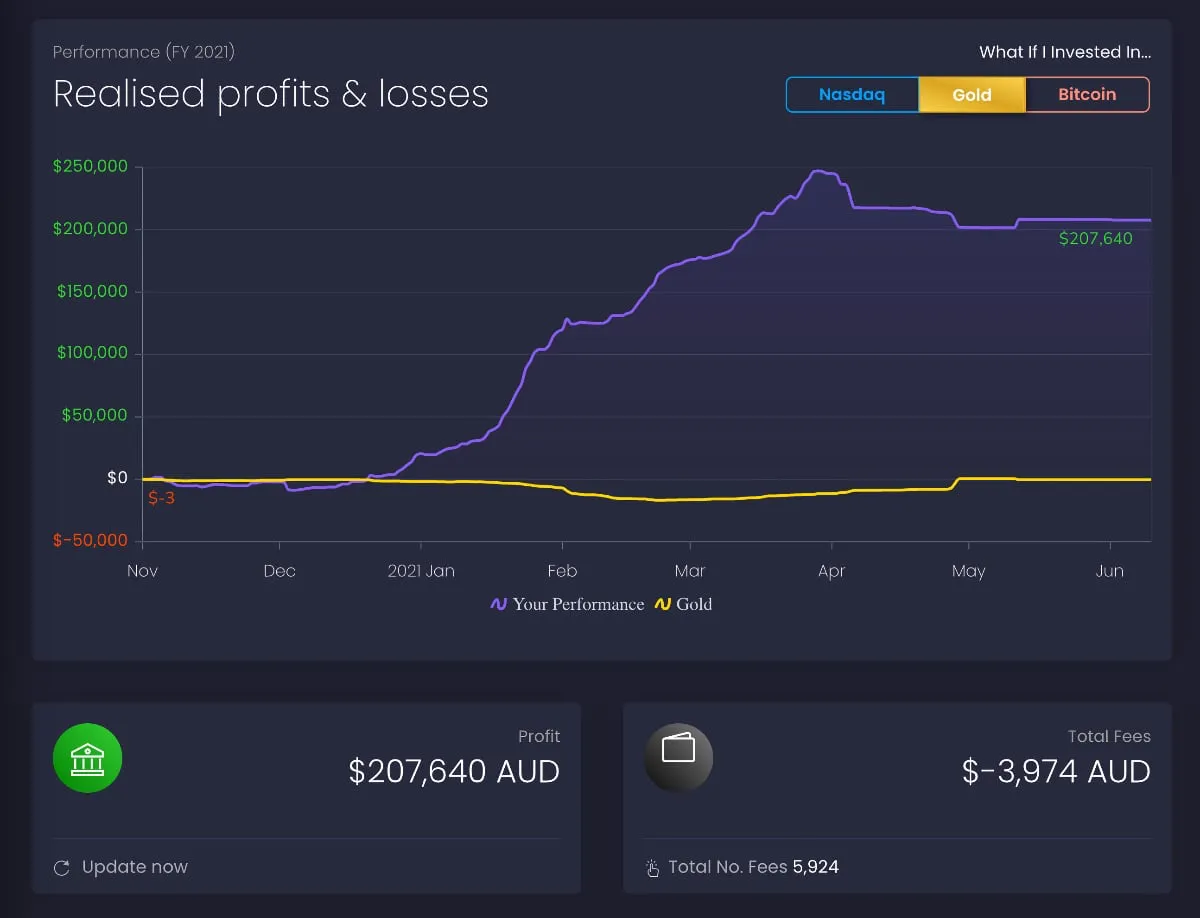Click the Mar x-axis label
The image size is (1200, 918).
[x=690, y=571]
